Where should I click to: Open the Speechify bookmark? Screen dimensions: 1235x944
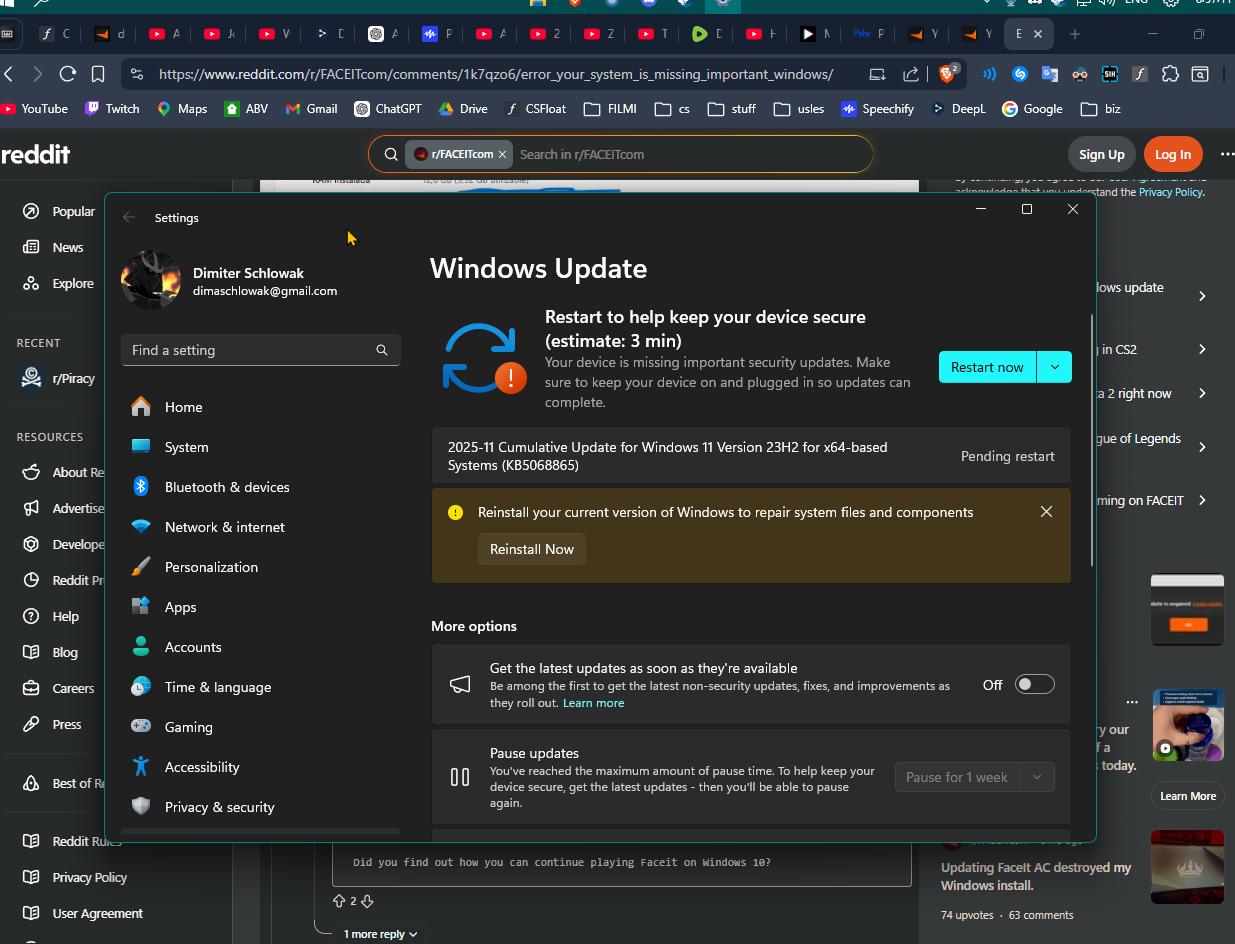click(x=877, y=108)
